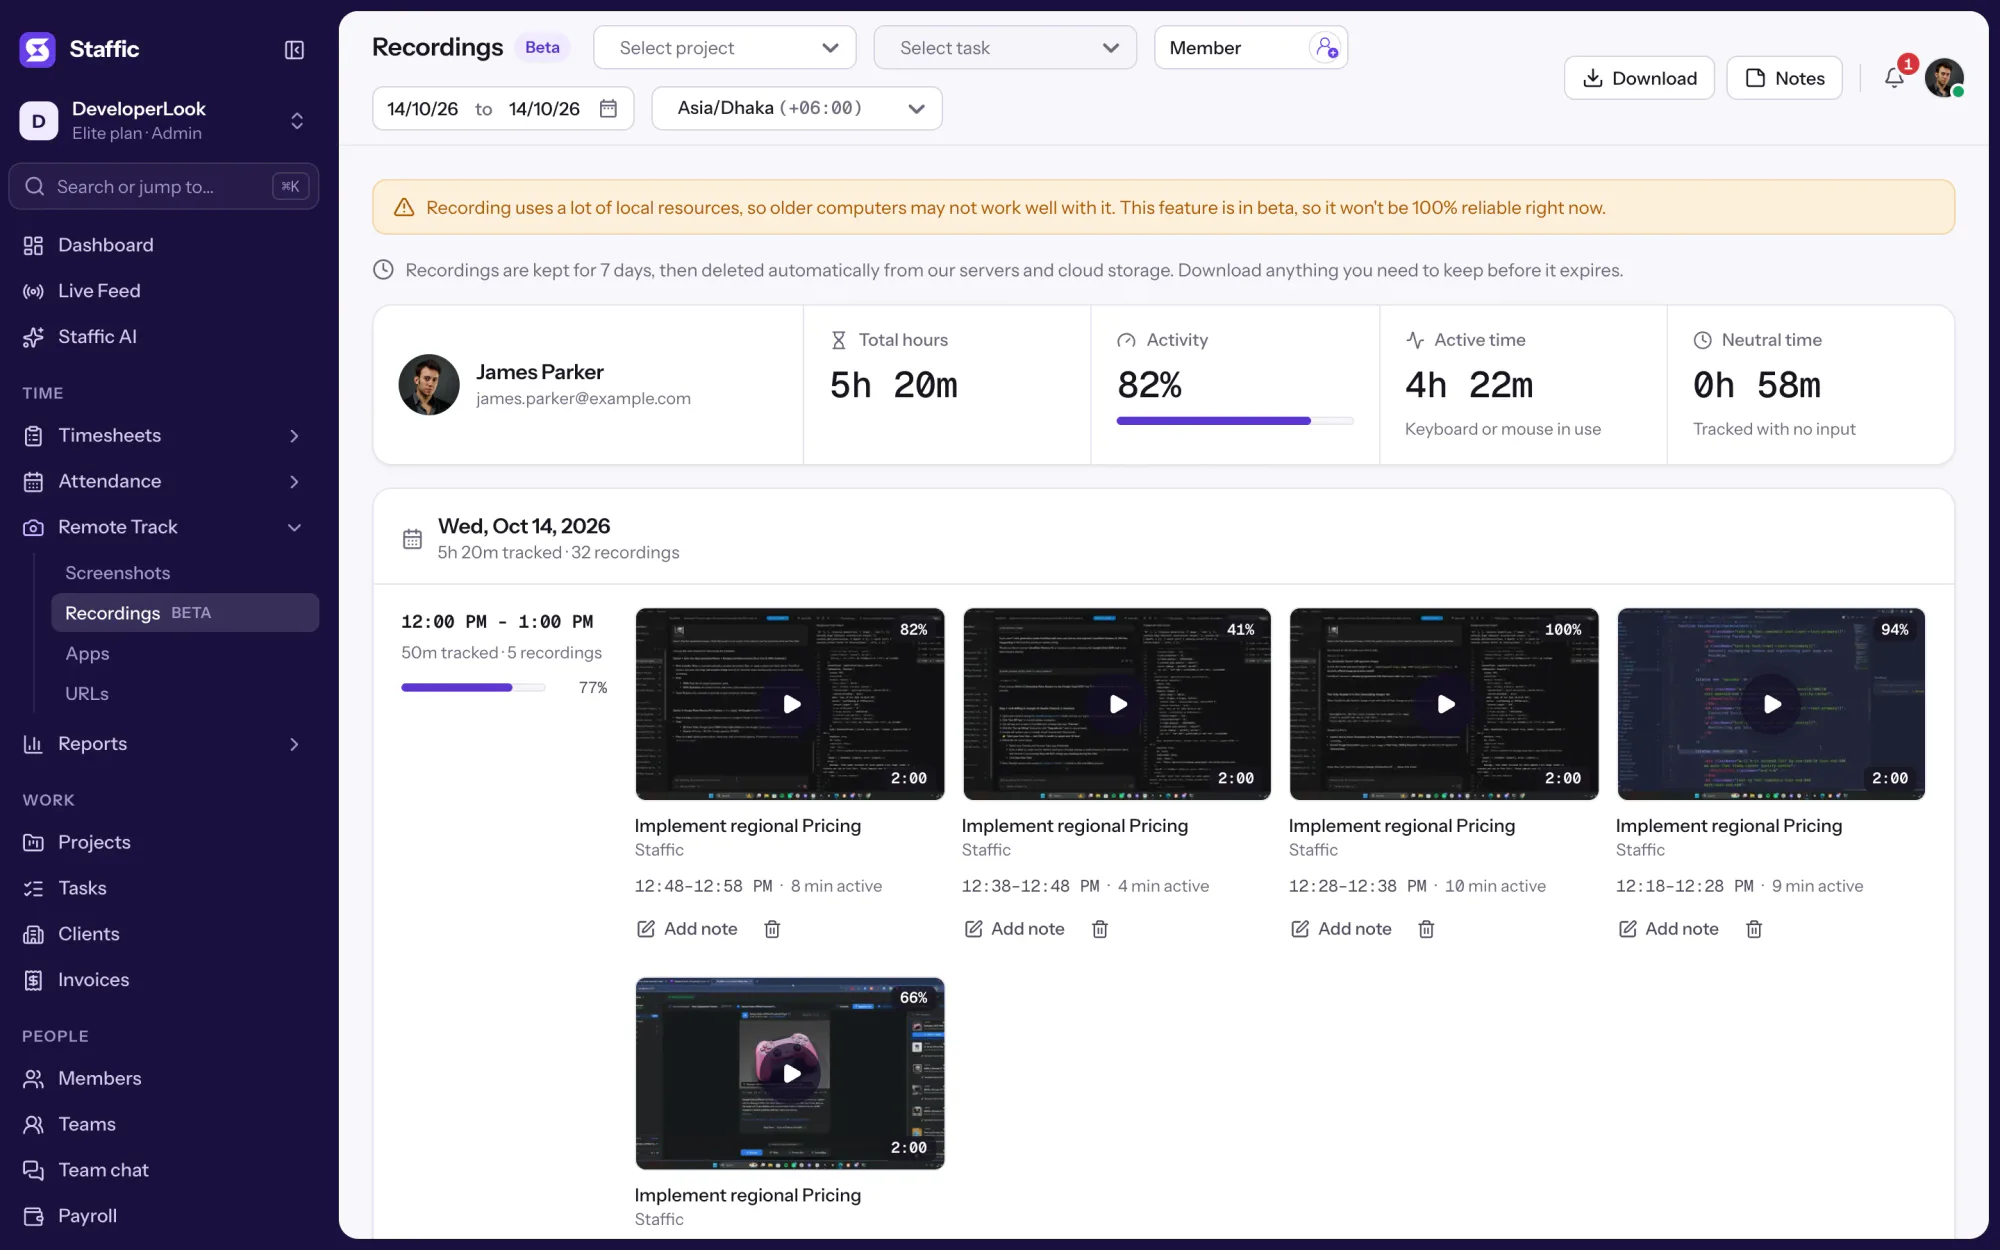Open the user profile avatar menu

pos(1944,78)
